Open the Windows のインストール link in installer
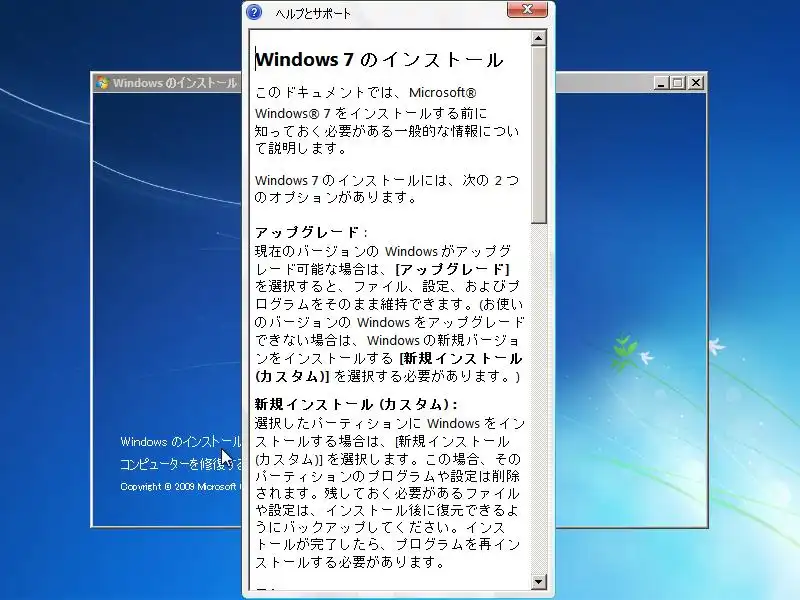Viewport: 800px width, 600px height. pos(181,442)
